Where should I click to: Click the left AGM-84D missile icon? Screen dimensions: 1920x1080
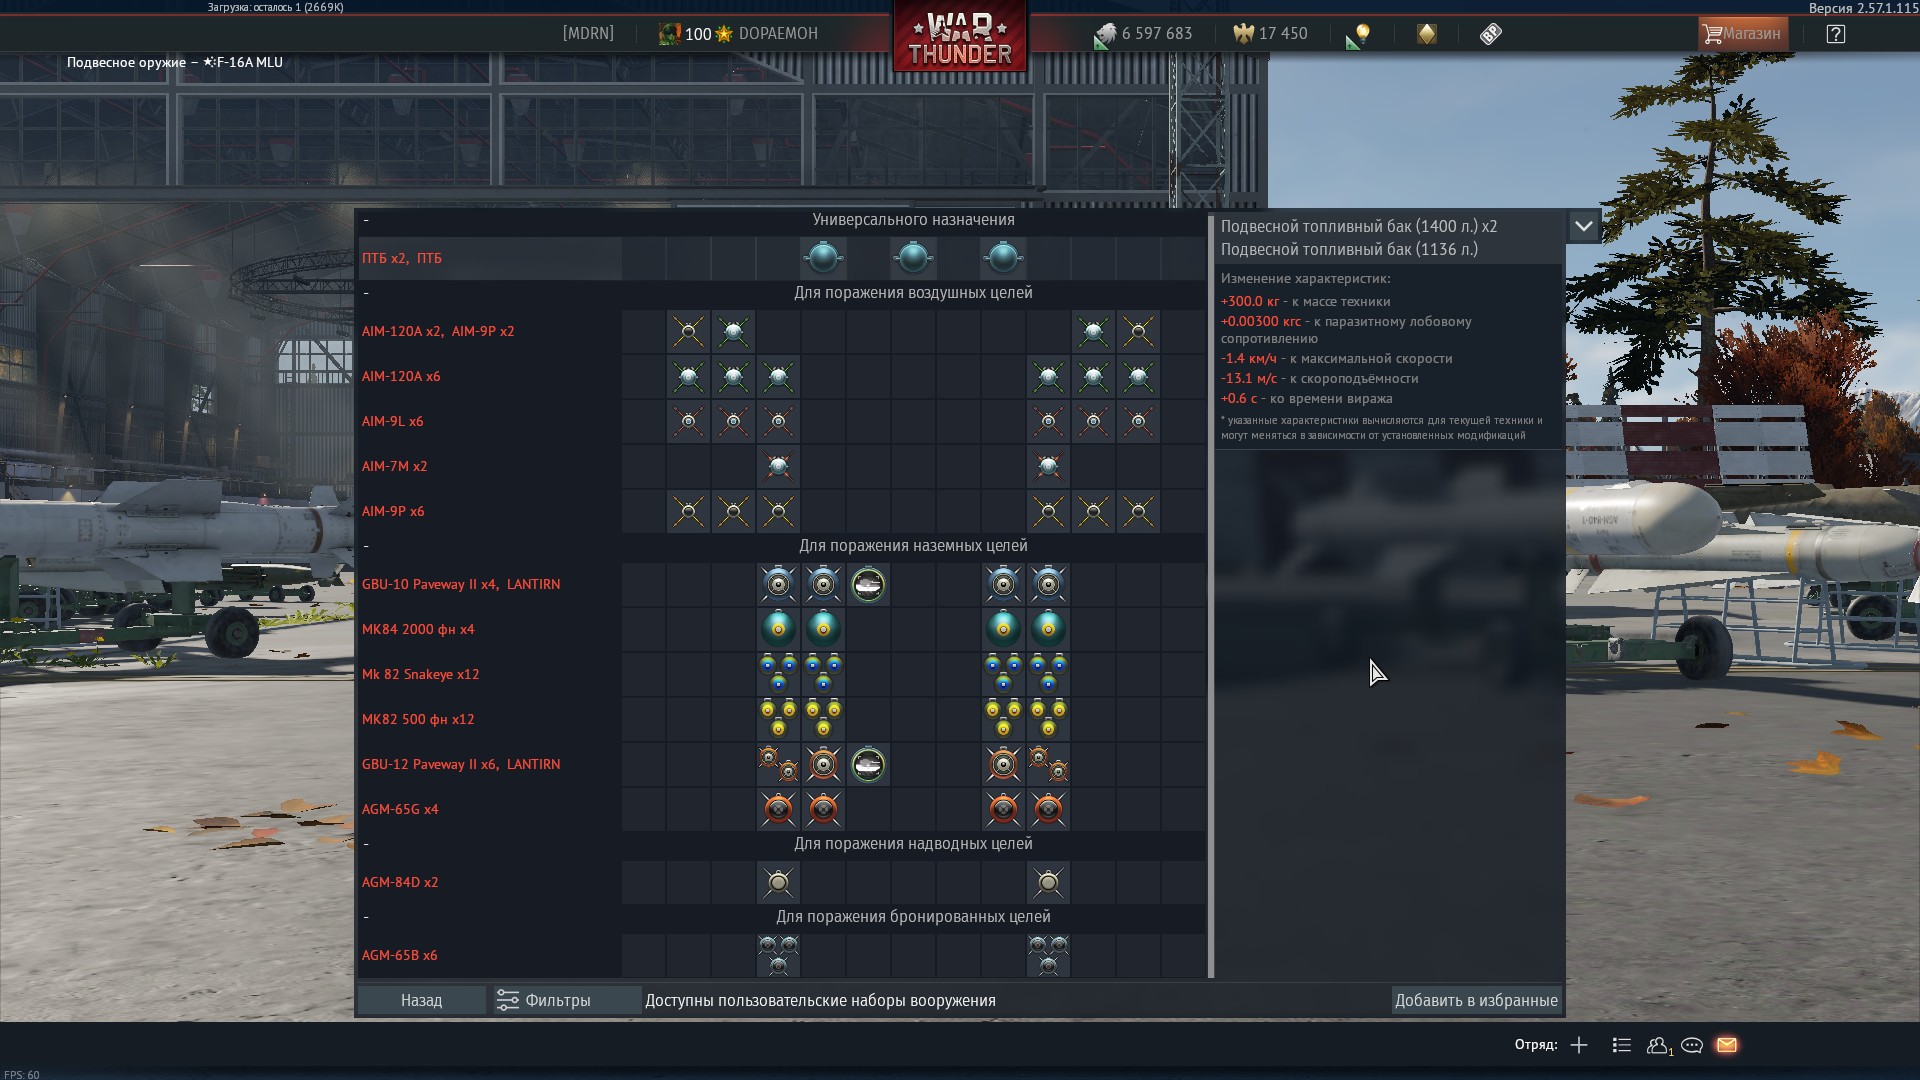[778, 882]
